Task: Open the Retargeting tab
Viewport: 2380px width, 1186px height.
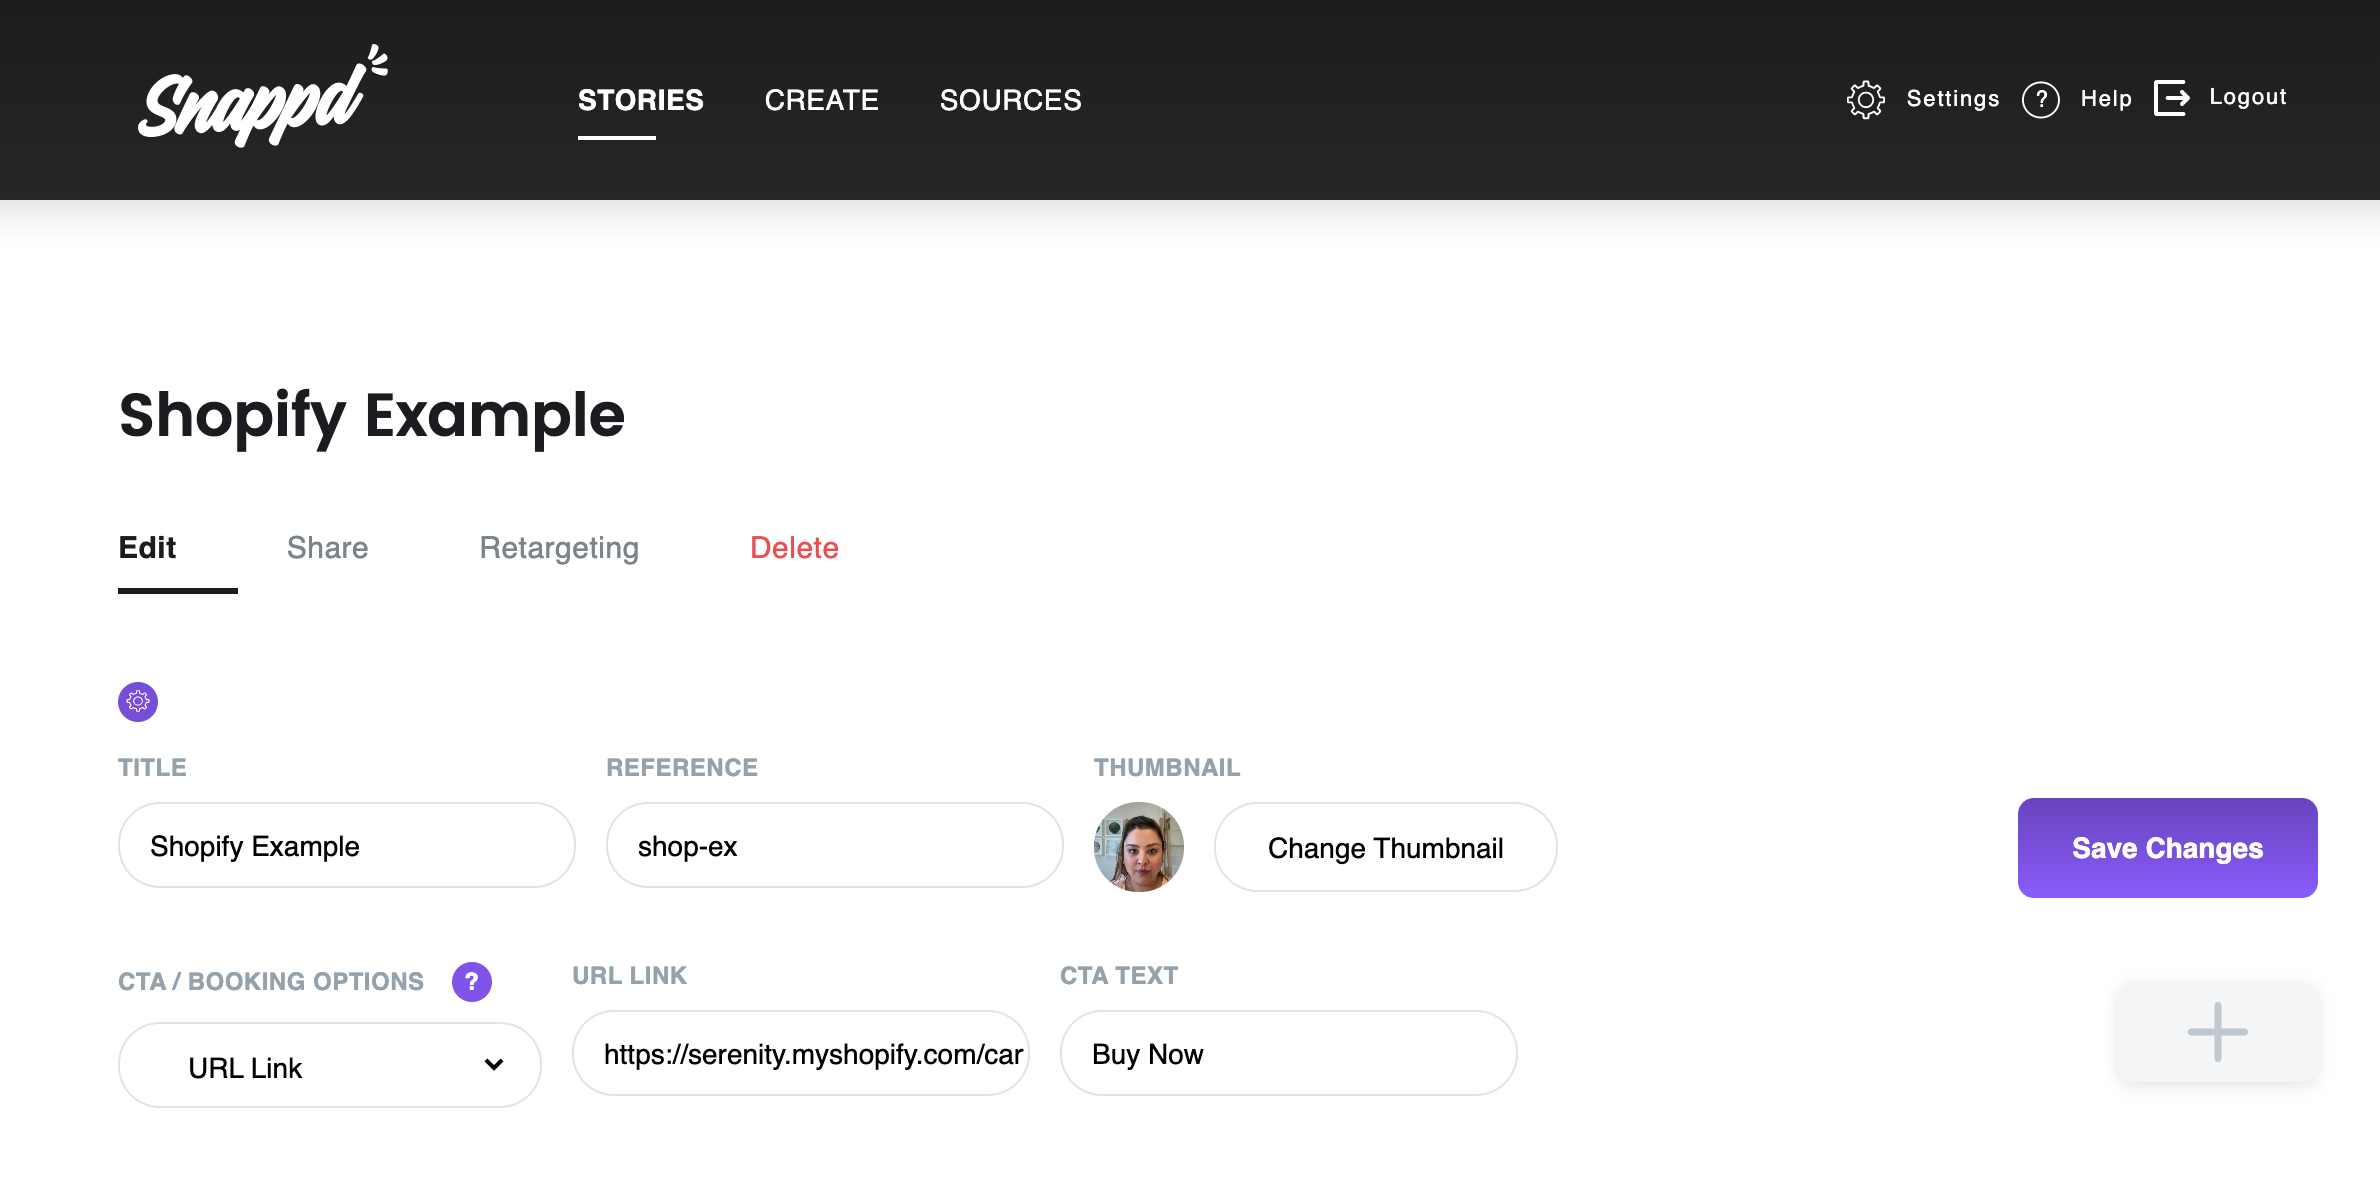Action: (x=559, y=548)
